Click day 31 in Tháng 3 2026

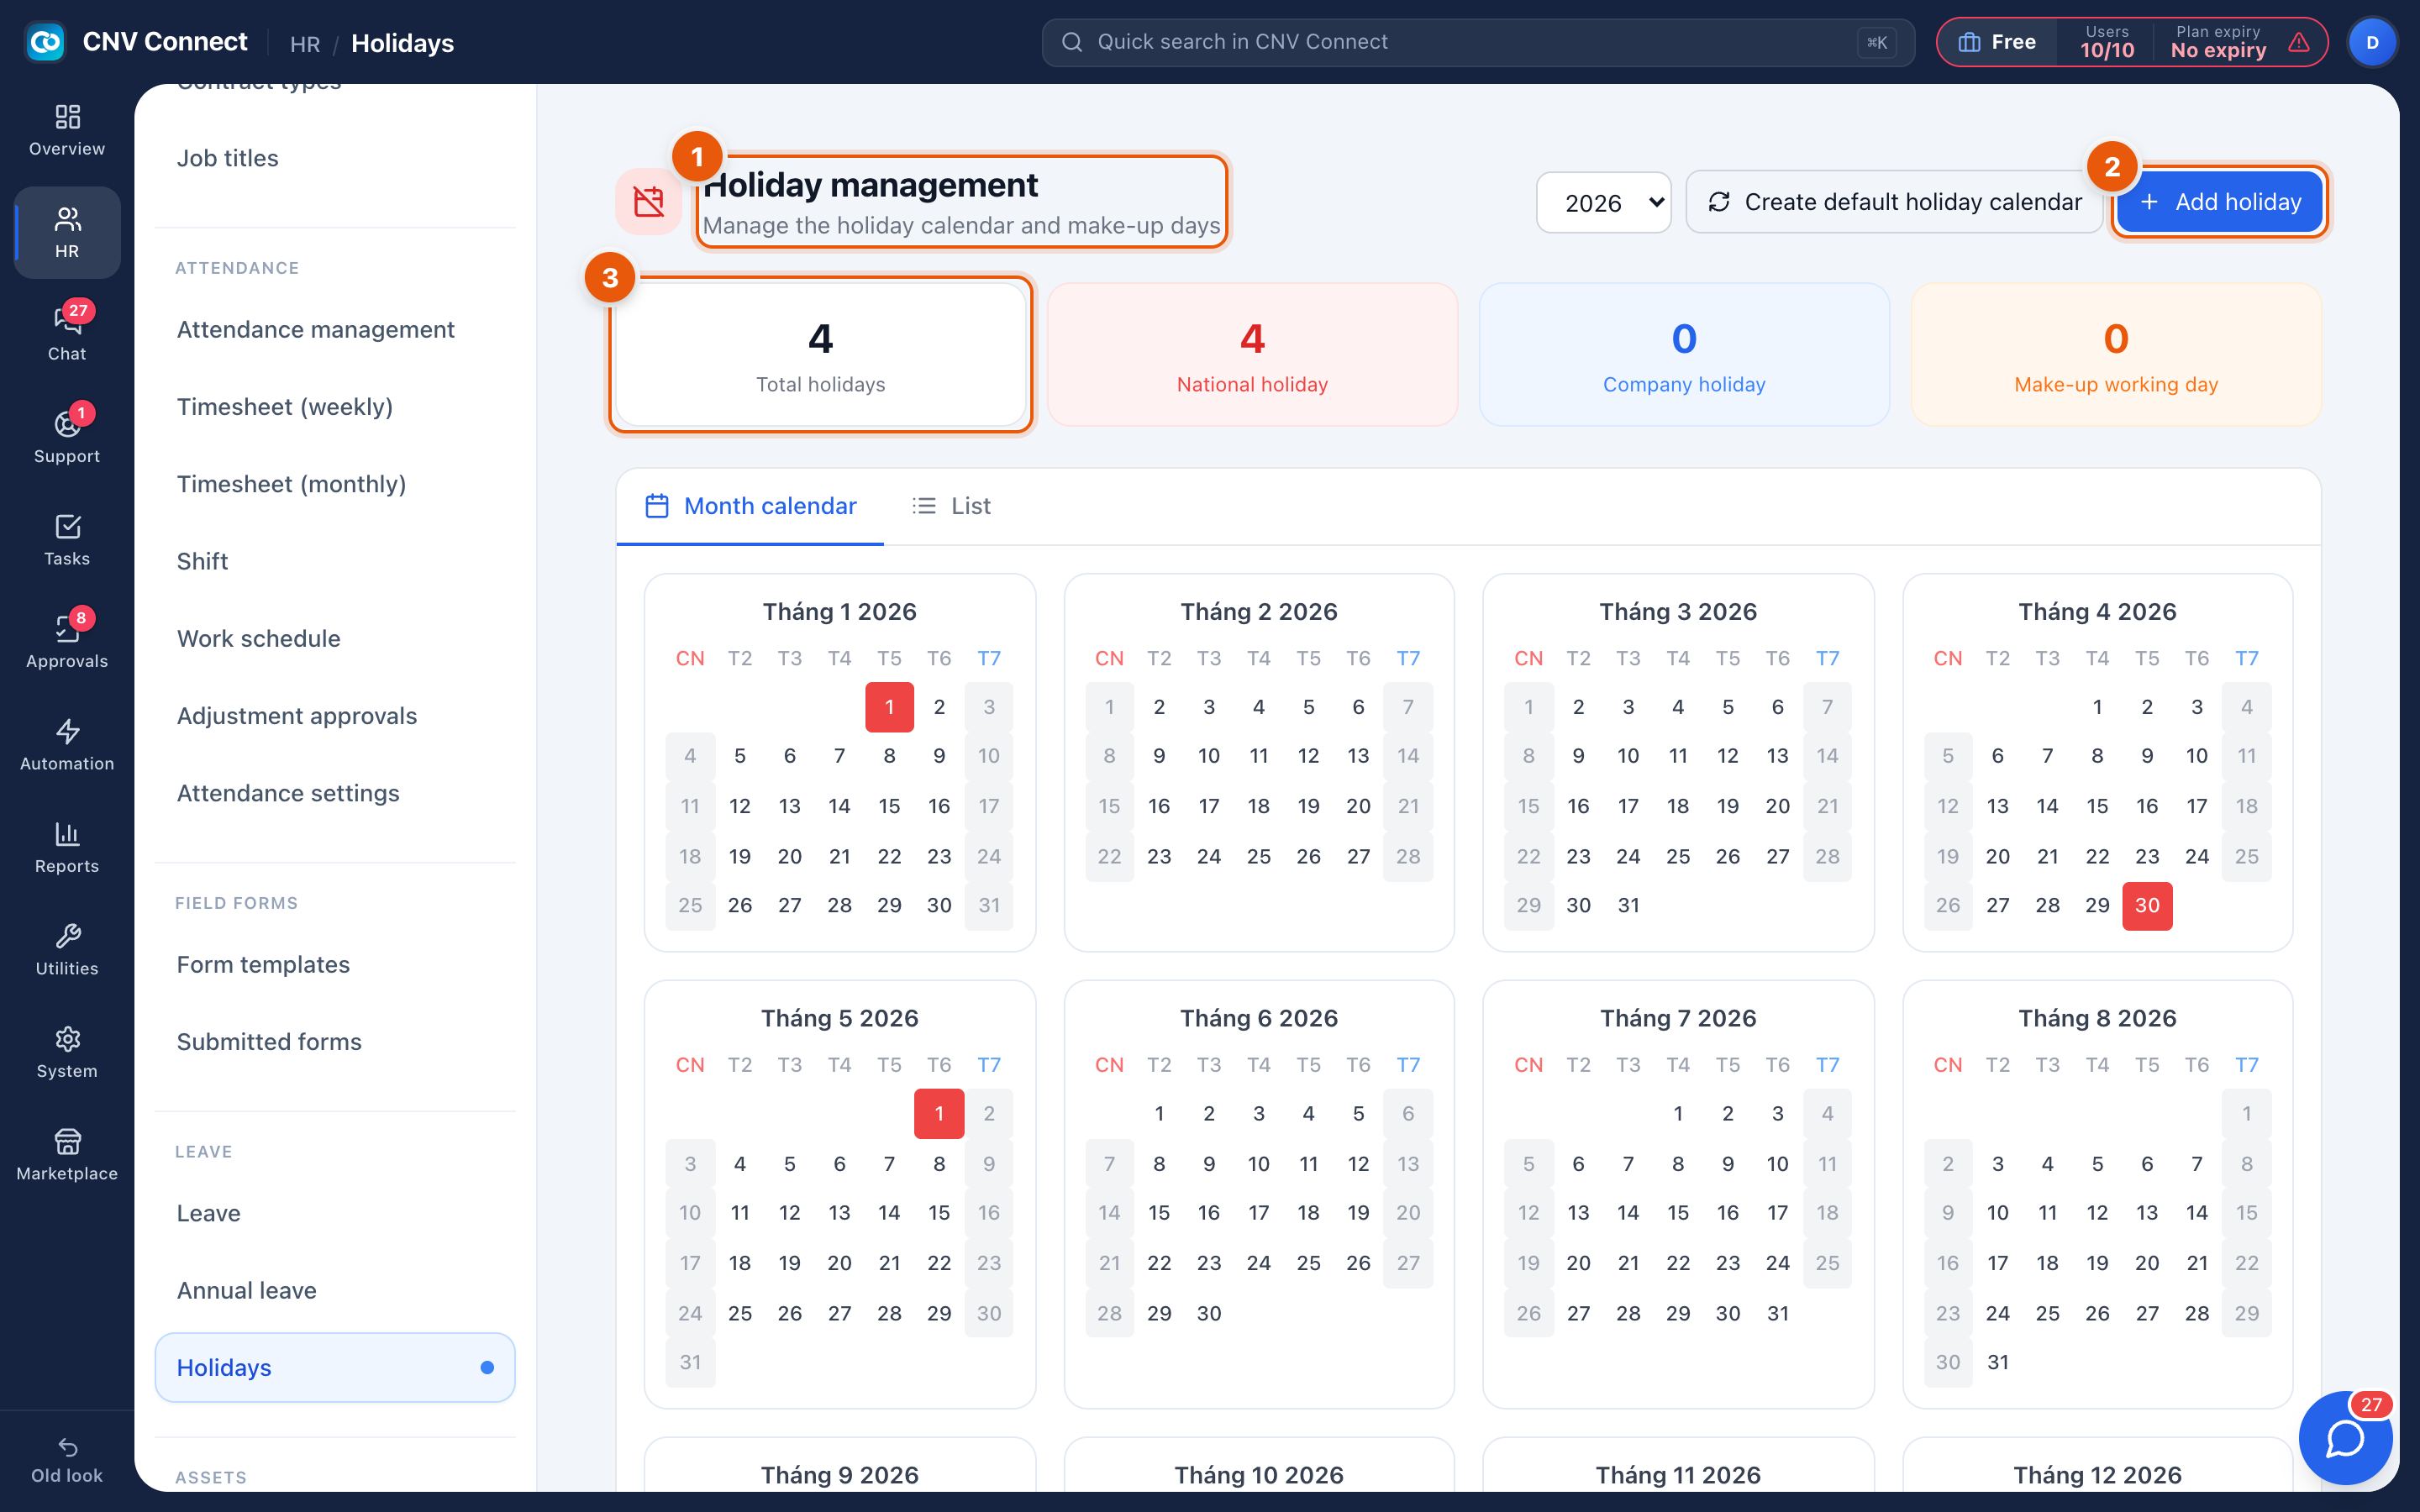[1628, 906]
